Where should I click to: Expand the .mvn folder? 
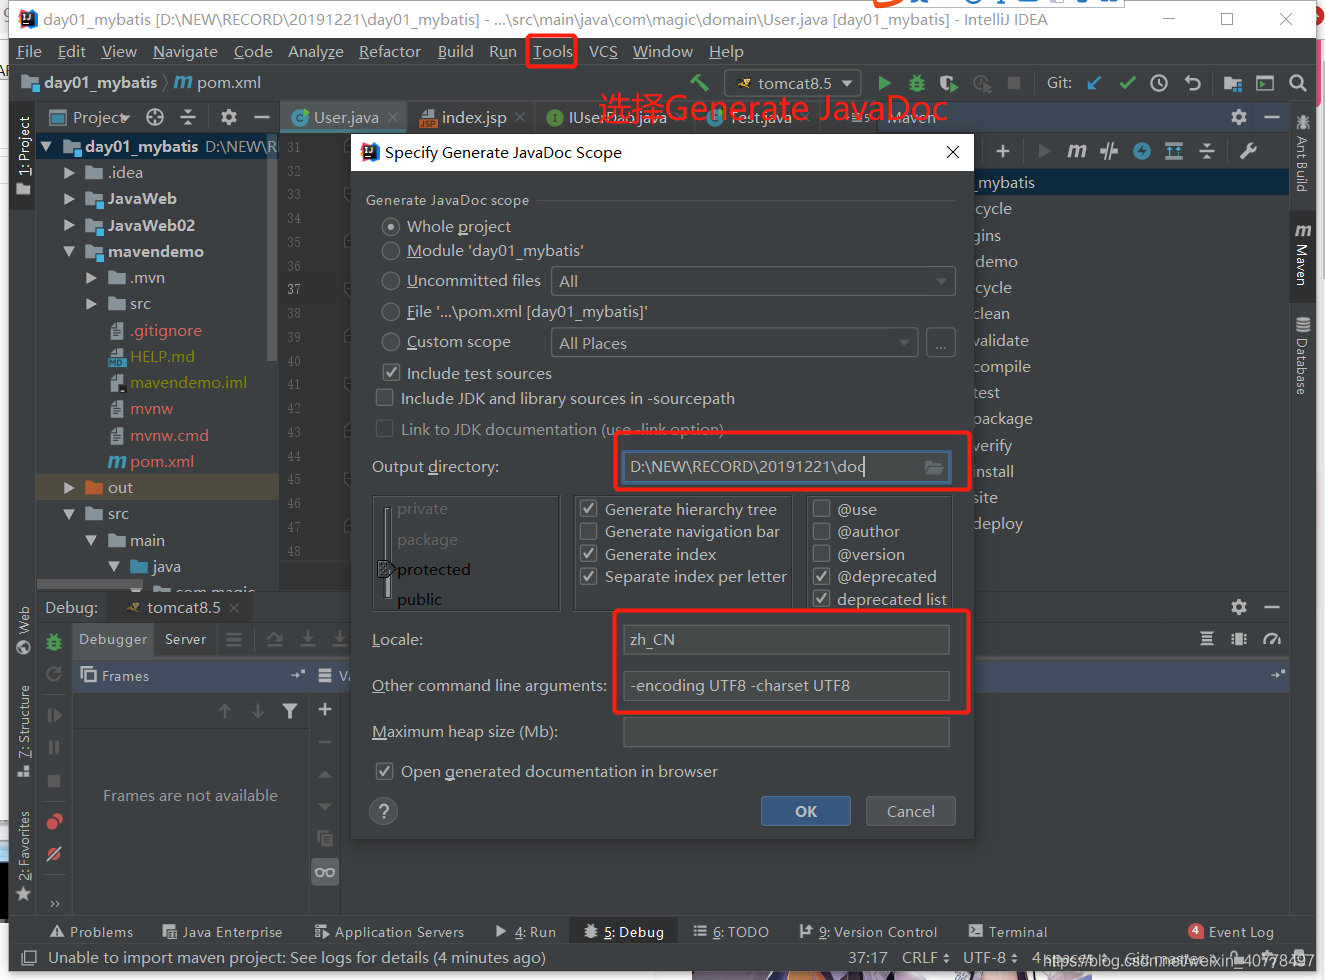(92, 278)
